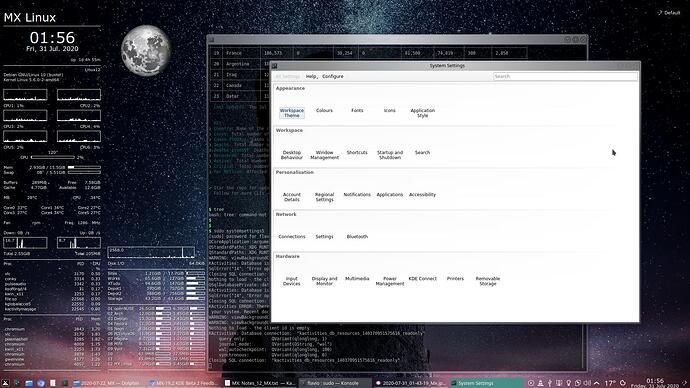Open the Settings module under Network
Screen dimensions: 690x388
(324, 237)
